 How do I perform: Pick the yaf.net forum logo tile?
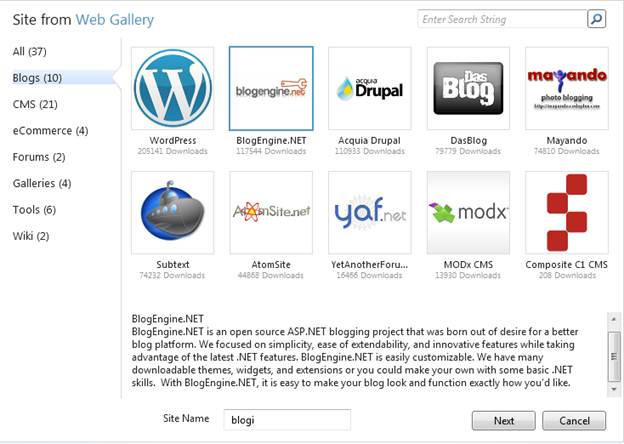coord(370,212)
